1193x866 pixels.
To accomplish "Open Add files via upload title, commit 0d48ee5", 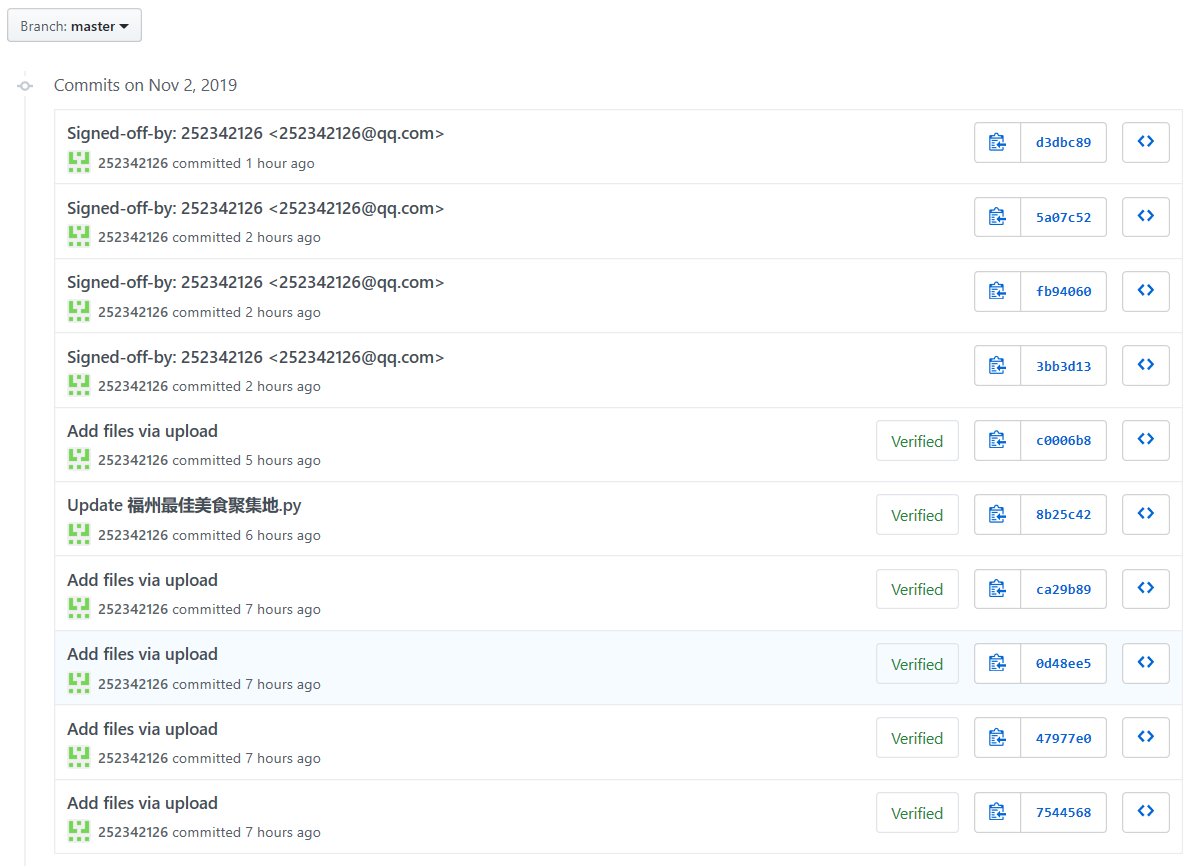I will tap(142, 654).
